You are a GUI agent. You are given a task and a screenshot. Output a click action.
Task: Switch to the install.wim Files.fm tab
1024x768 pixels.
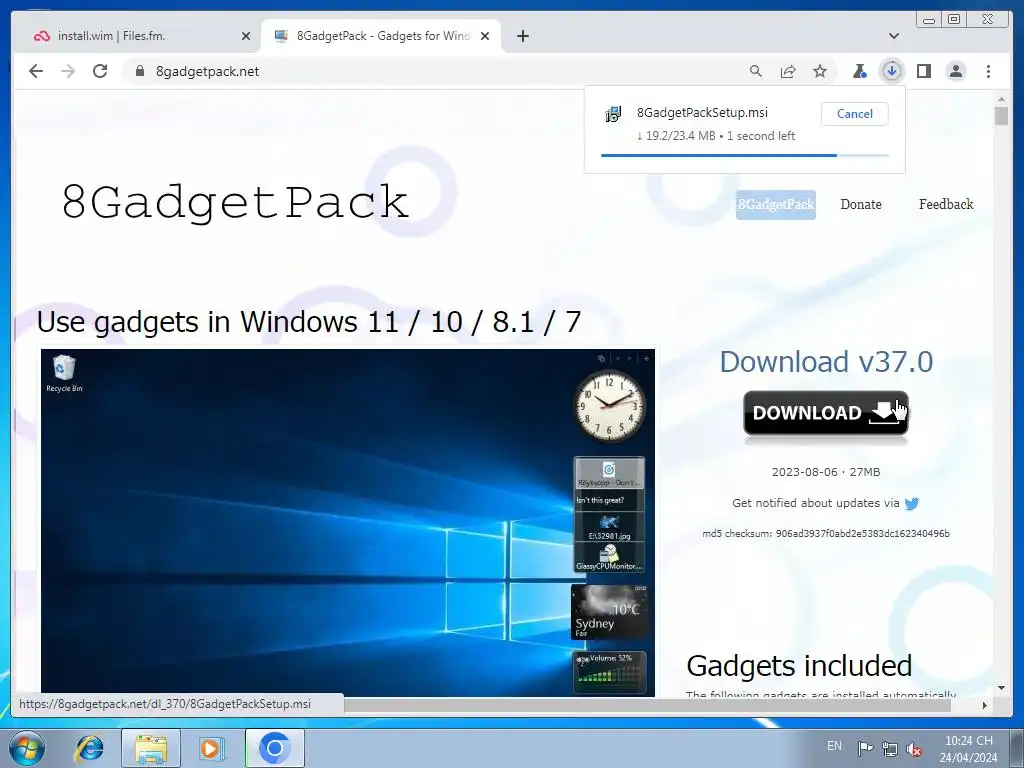click(137, 36)
